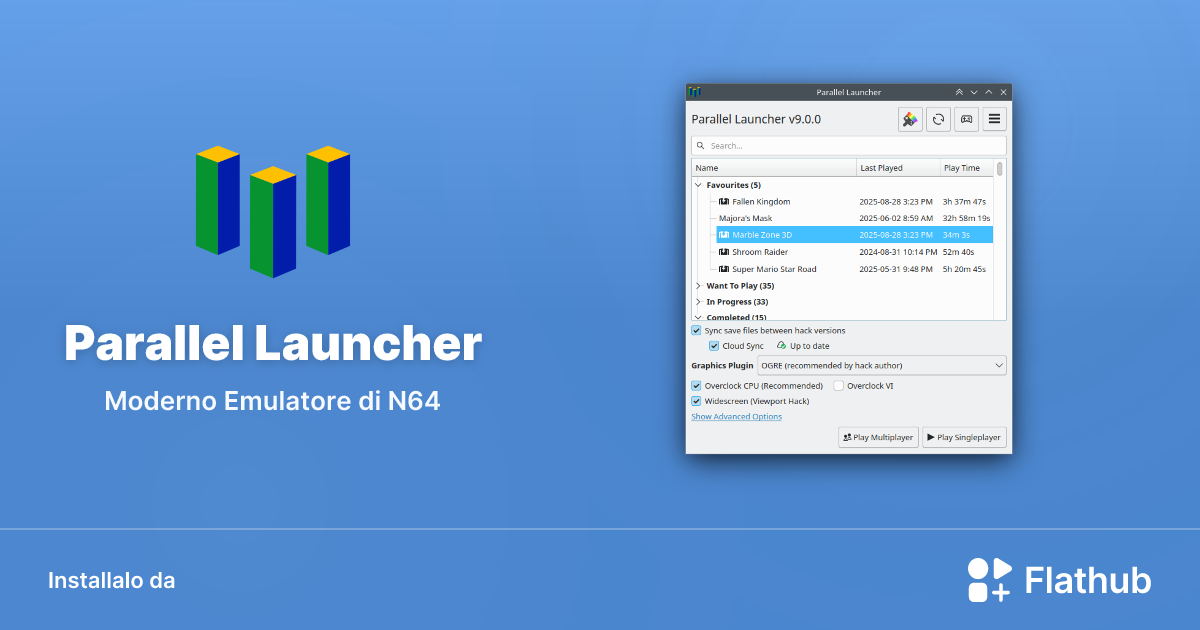The width and height of the screenshot is (1200, 630).
Task: Uncheck Widescreen (Viewport Hack)
Action: coord(696,400)
